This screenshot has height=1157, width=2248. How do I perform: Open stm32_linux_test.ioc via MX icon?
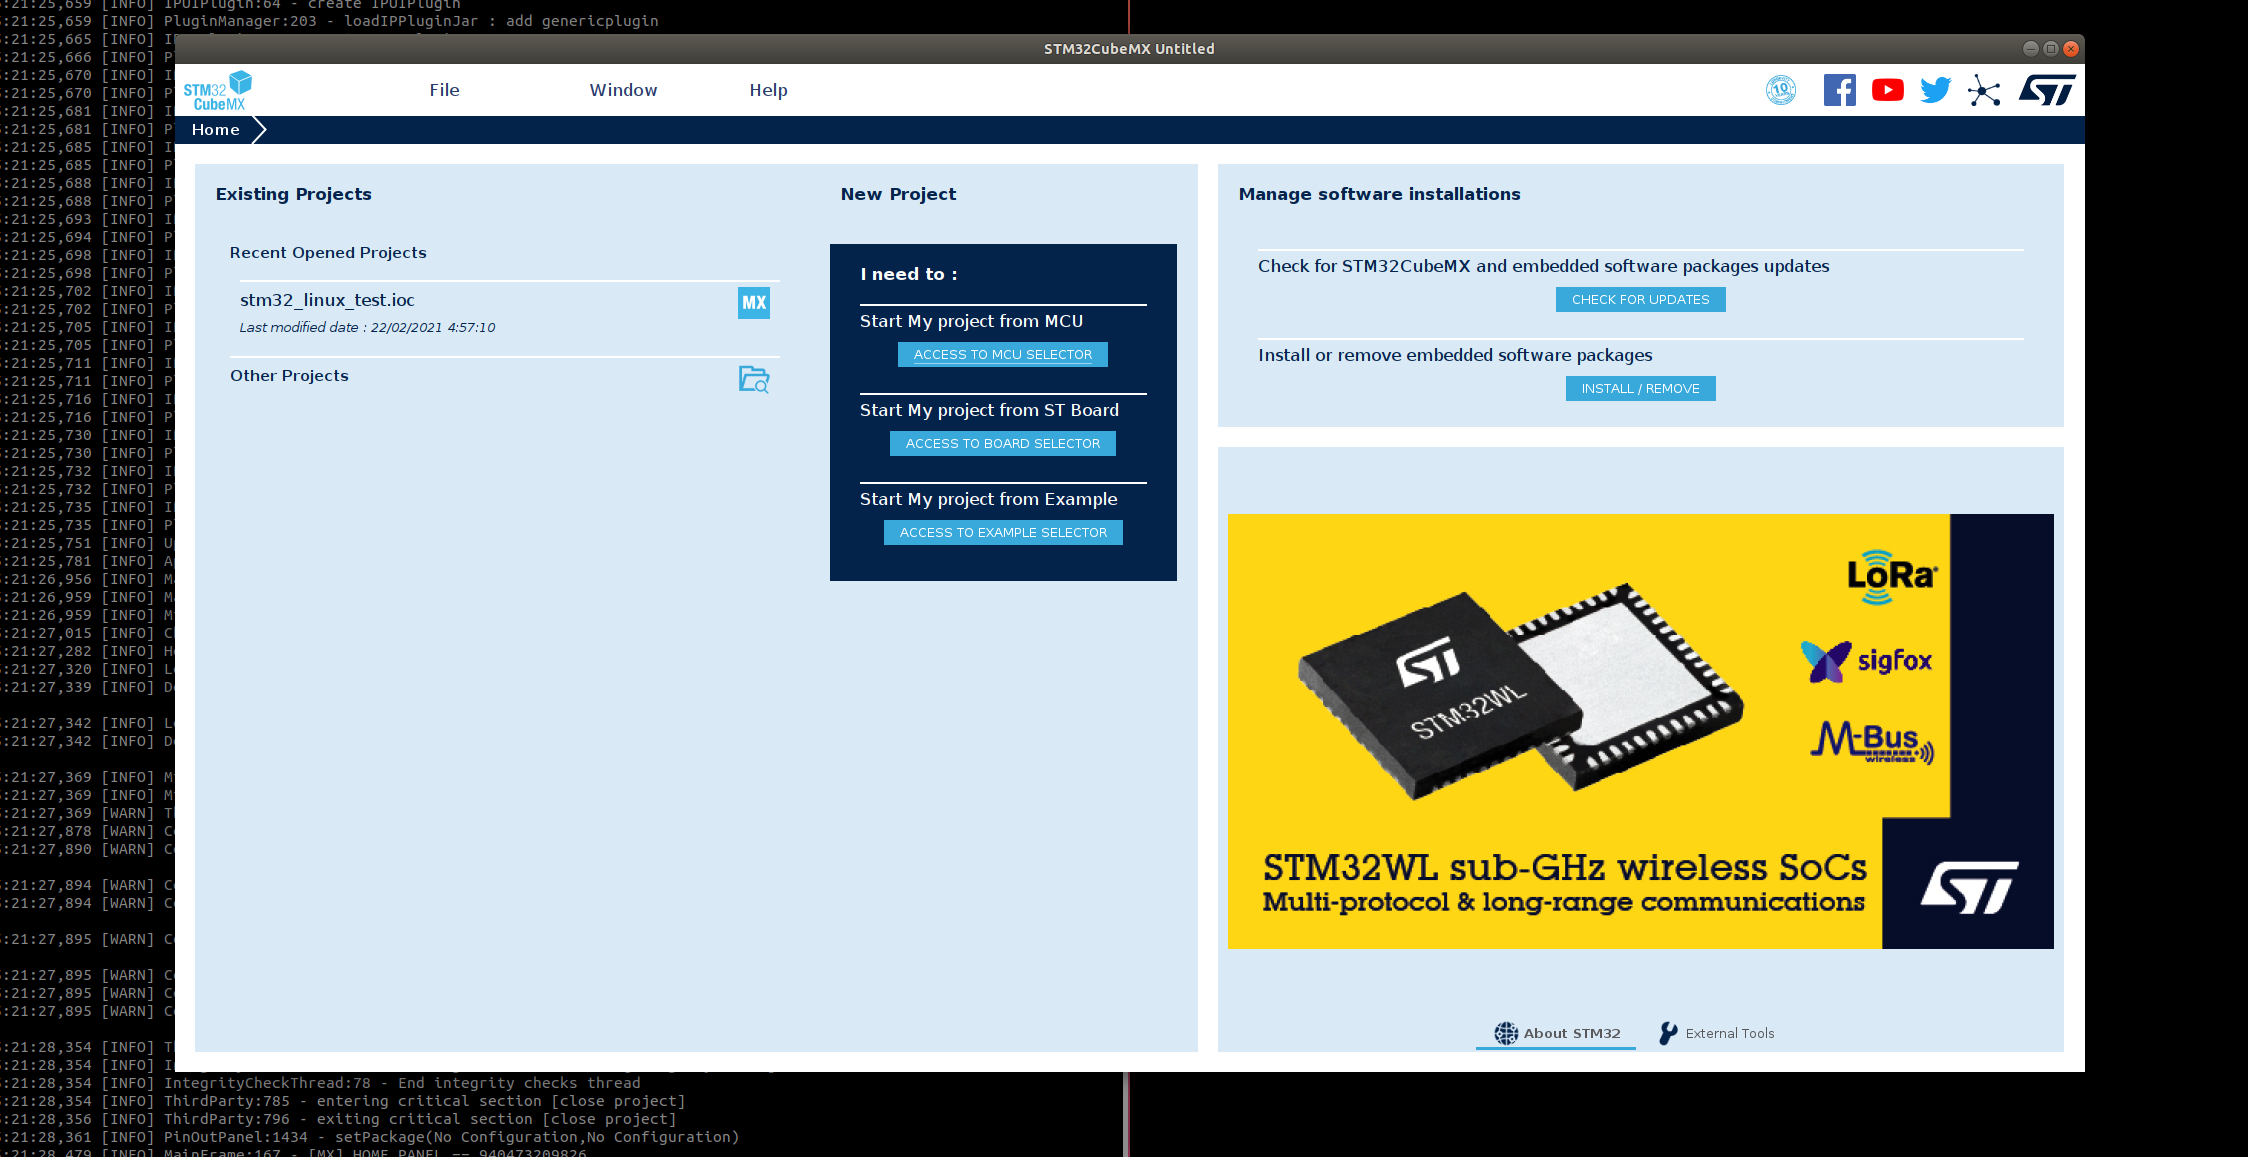tap(754, 303)
